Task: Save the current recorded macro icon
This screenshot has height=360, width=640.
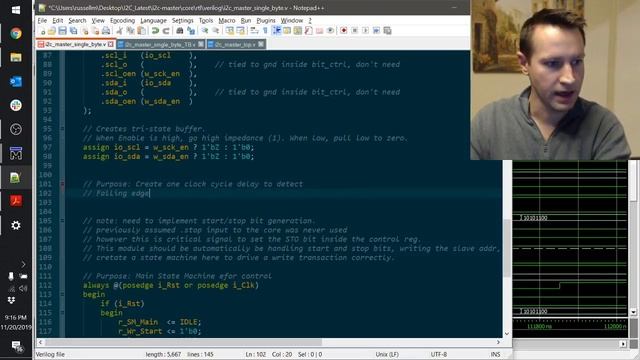Action: [x=387, y=31]
